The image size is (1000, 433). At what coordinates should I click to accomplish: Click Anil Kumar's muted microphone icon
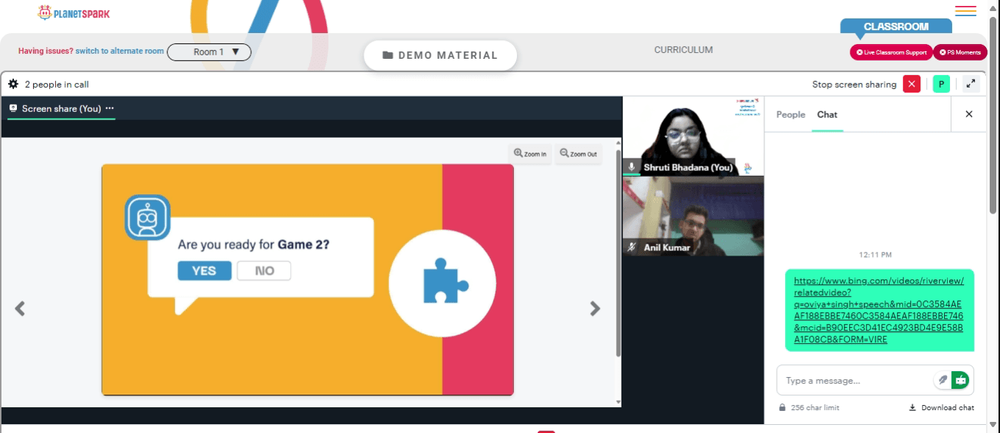click(631, 247)
